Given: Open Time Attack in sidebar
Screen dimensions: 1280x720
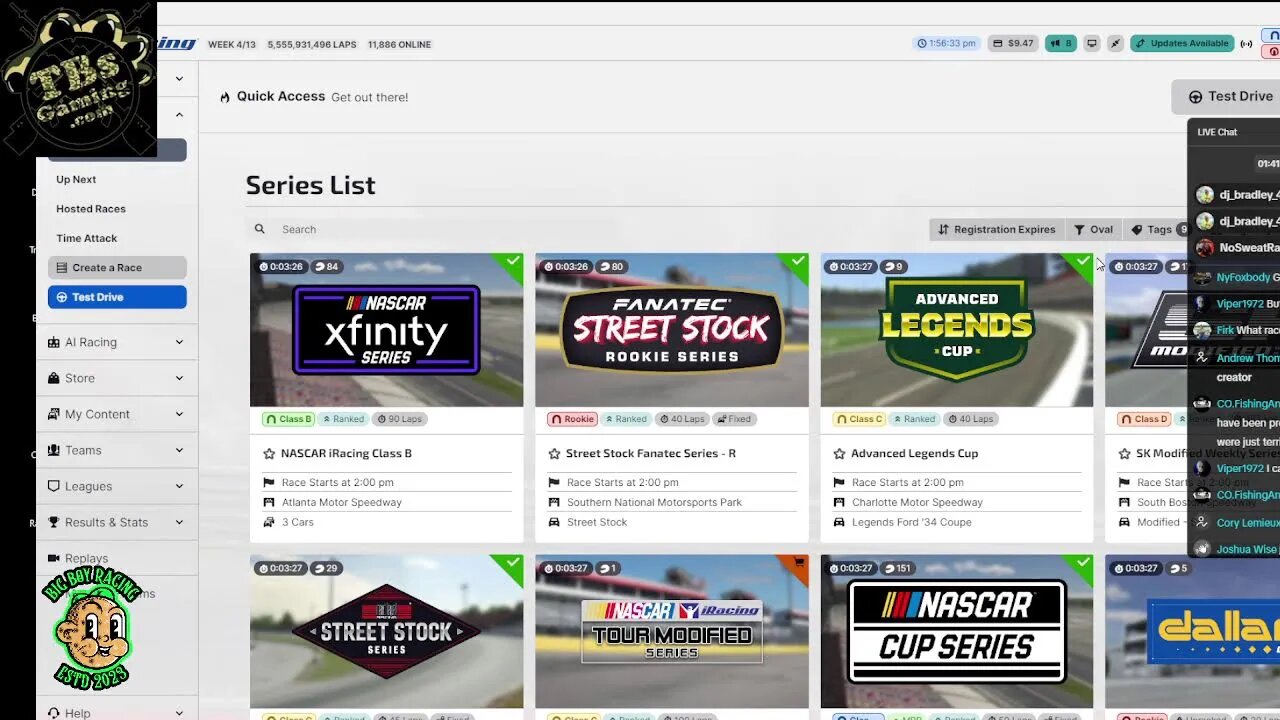Looking at the screenshot, I should (87, 238).
